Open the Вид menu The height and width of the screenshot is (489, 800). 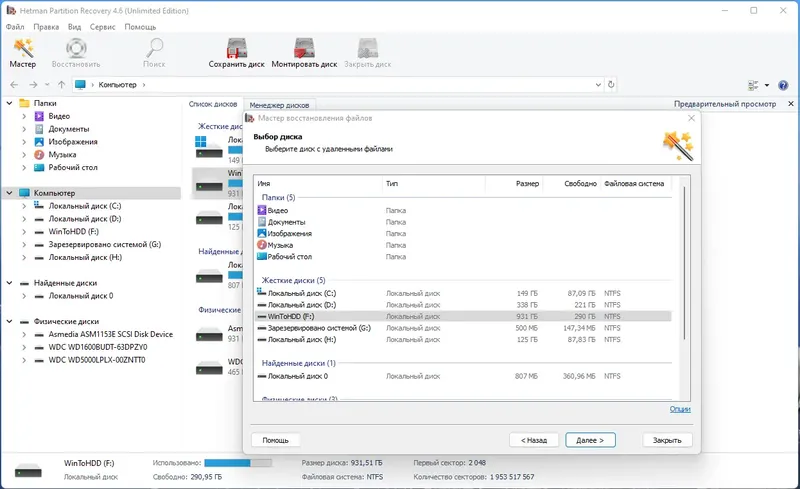pos(74,27)
